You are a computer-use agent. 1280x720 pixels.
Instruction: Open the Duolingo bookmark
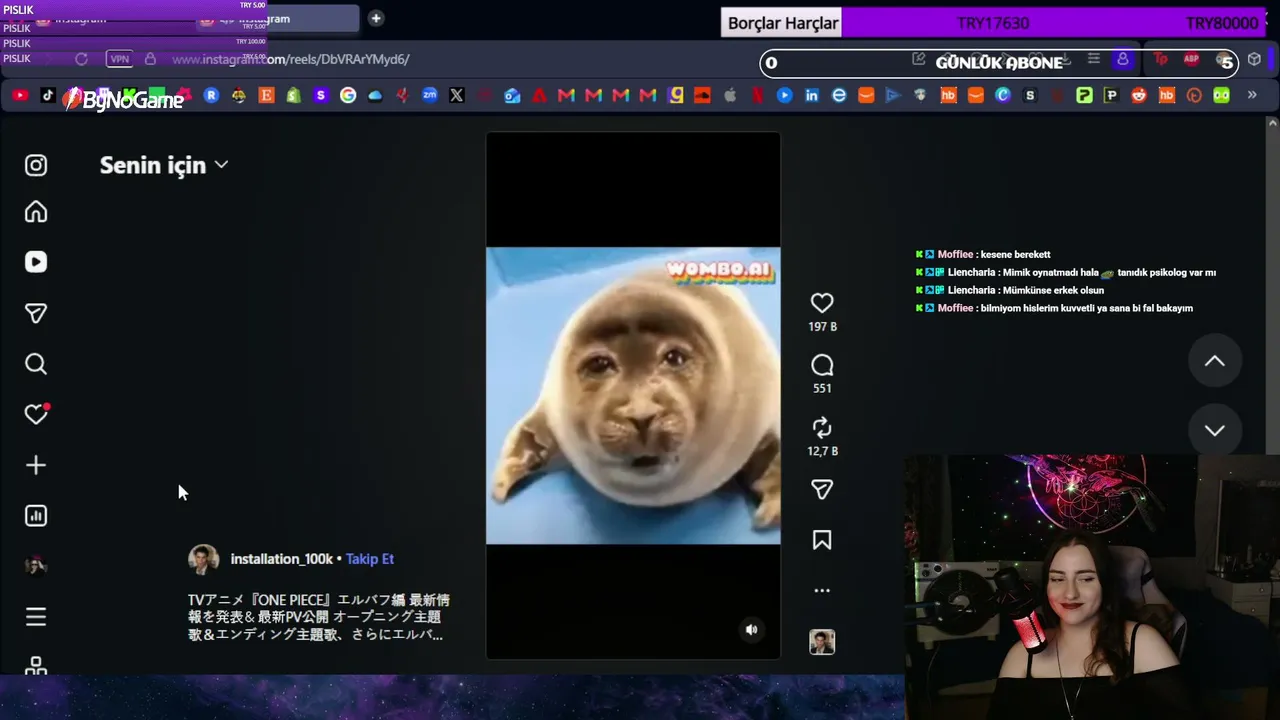[x=1221, y=95]
